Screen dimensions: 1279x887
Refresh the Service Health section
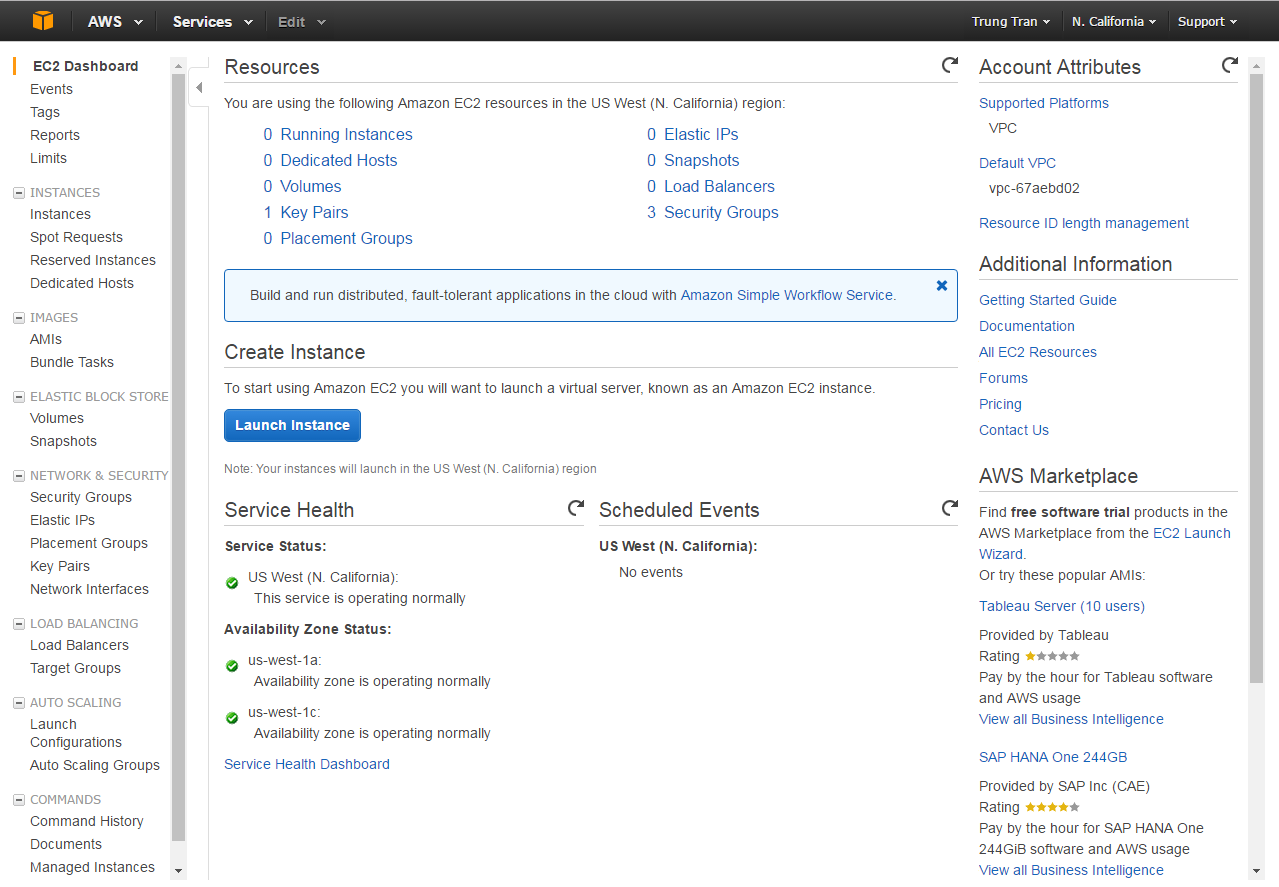[575, 508]
